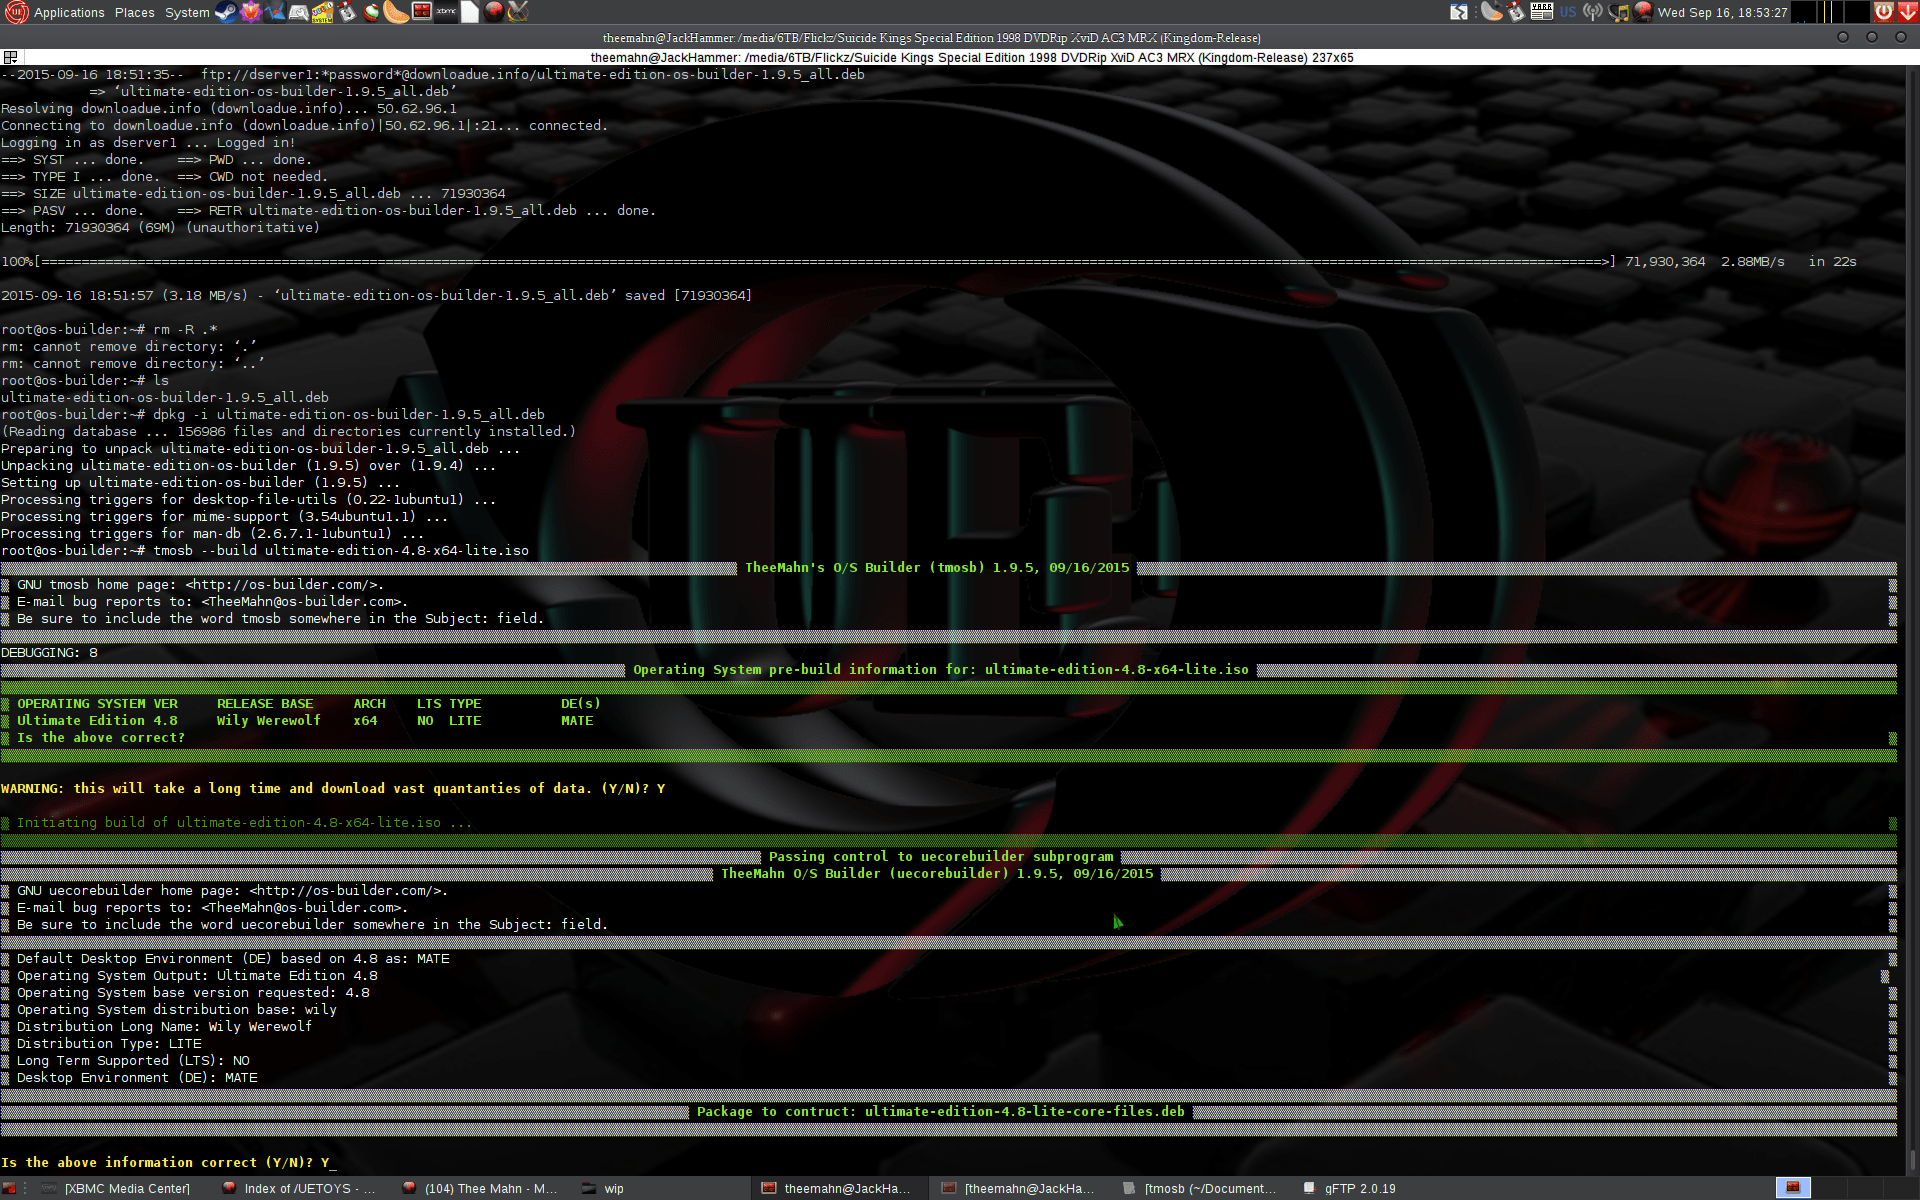Open the Applications menu

click(68, 12)
